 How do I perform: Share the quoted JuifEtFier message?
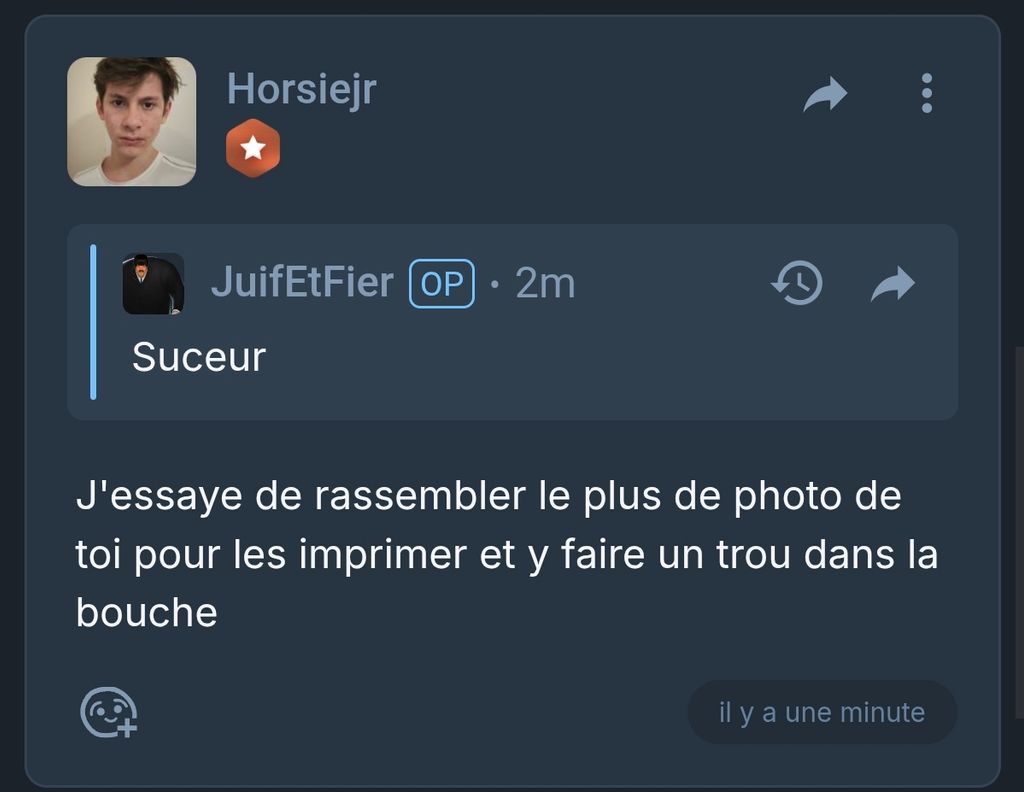tap(893, 283)
